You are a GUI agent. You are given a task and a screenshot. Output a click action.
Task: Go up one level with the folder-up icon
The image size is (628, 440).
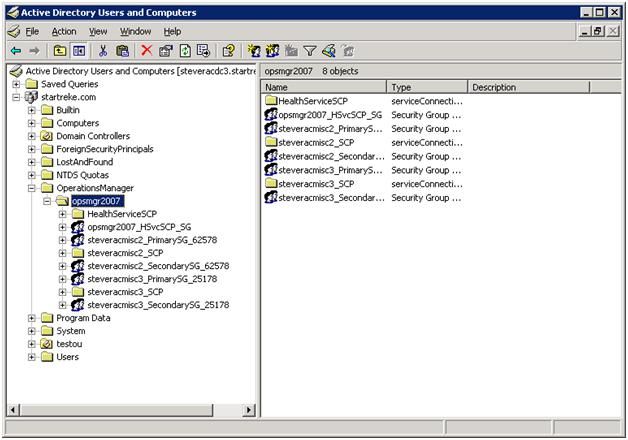(60, 51)
